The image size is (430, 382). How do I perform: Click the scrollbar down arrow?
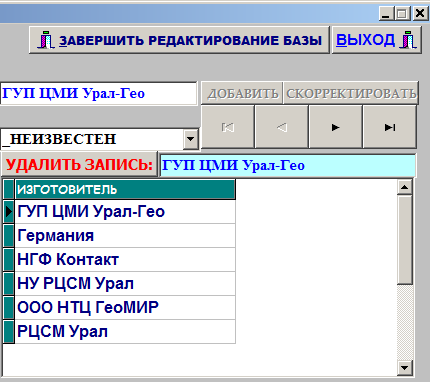[x=405, y=368]
